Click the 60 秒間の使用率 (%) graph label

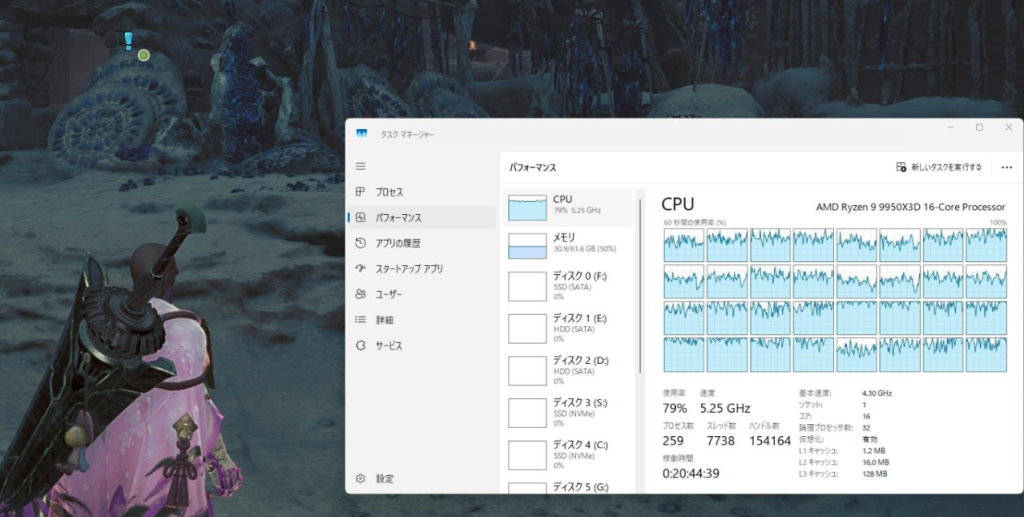click(695, 223)
